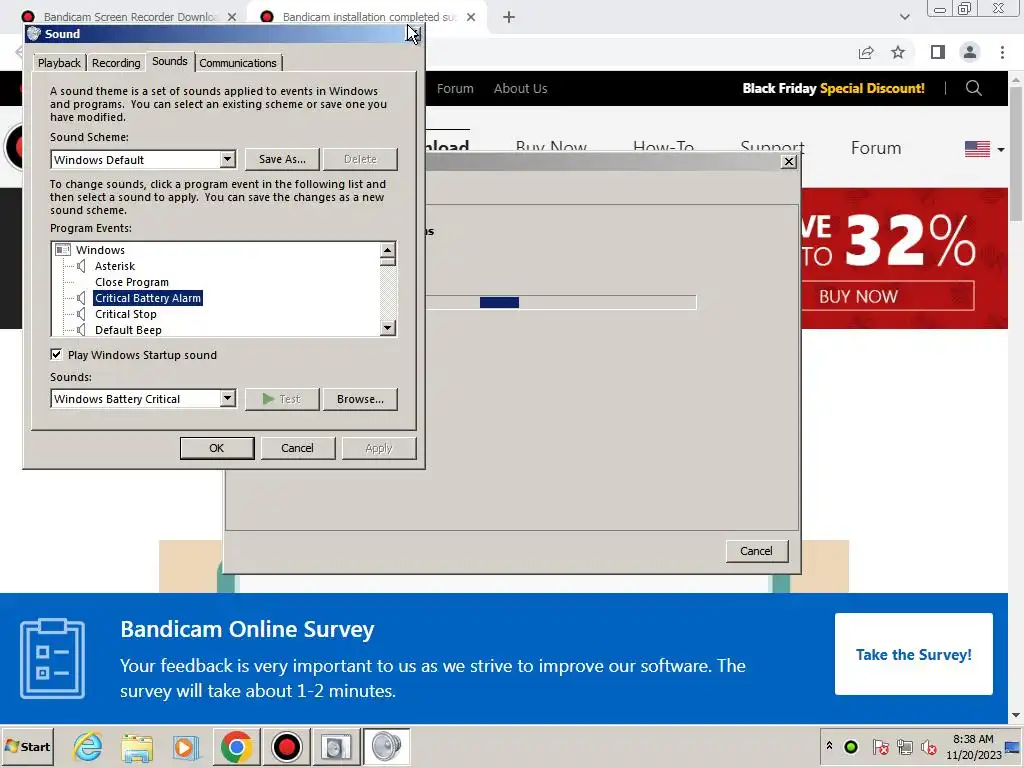Close the installer progress dialog
Screen dimensions: 1024x768
click(789, 161)
